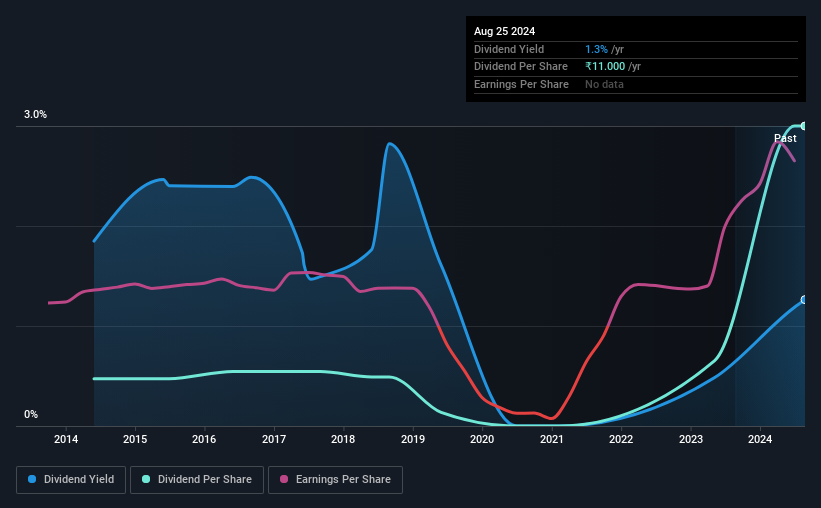The width and height of the screenshot is (821, 508).
Task: Click the Past label on the chart
Action: point(785,138)
